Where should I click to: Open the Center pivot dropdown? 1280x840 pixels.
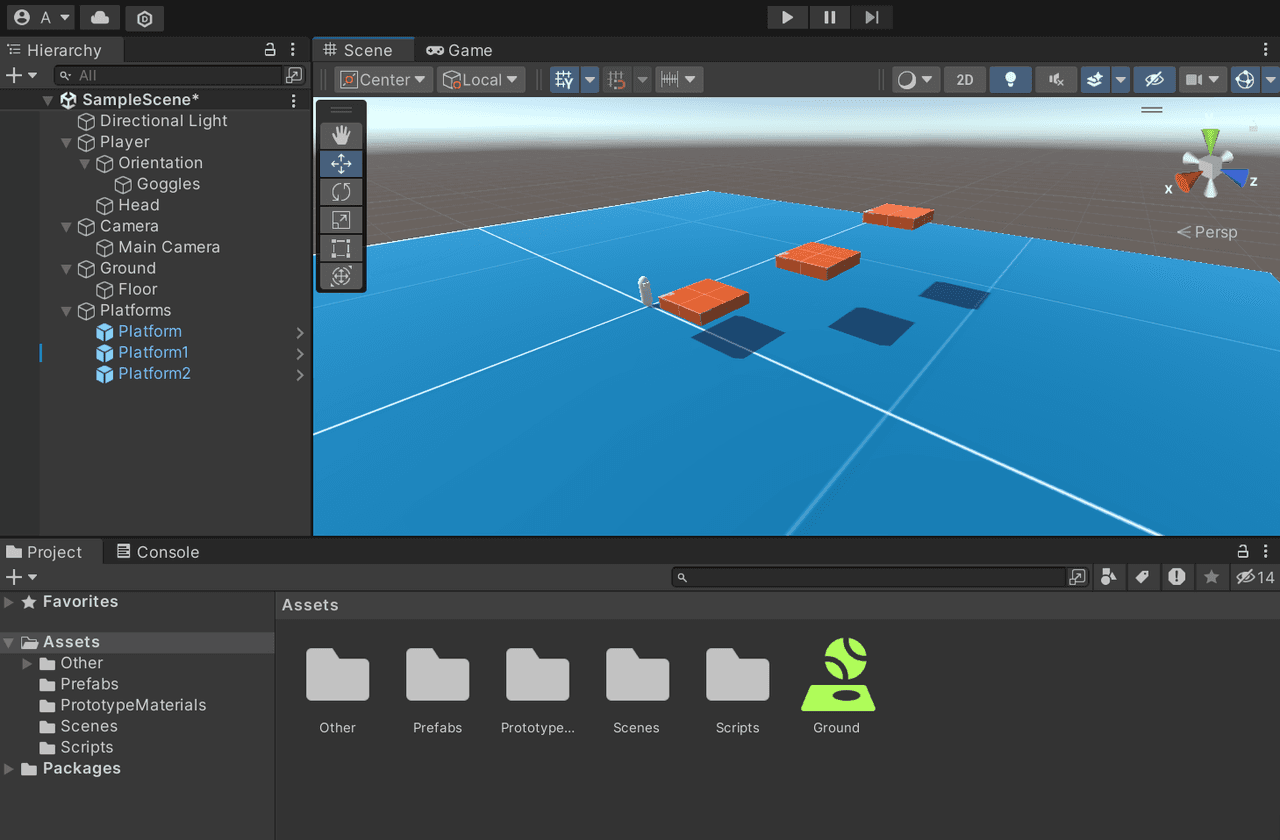tap(384, 80)
